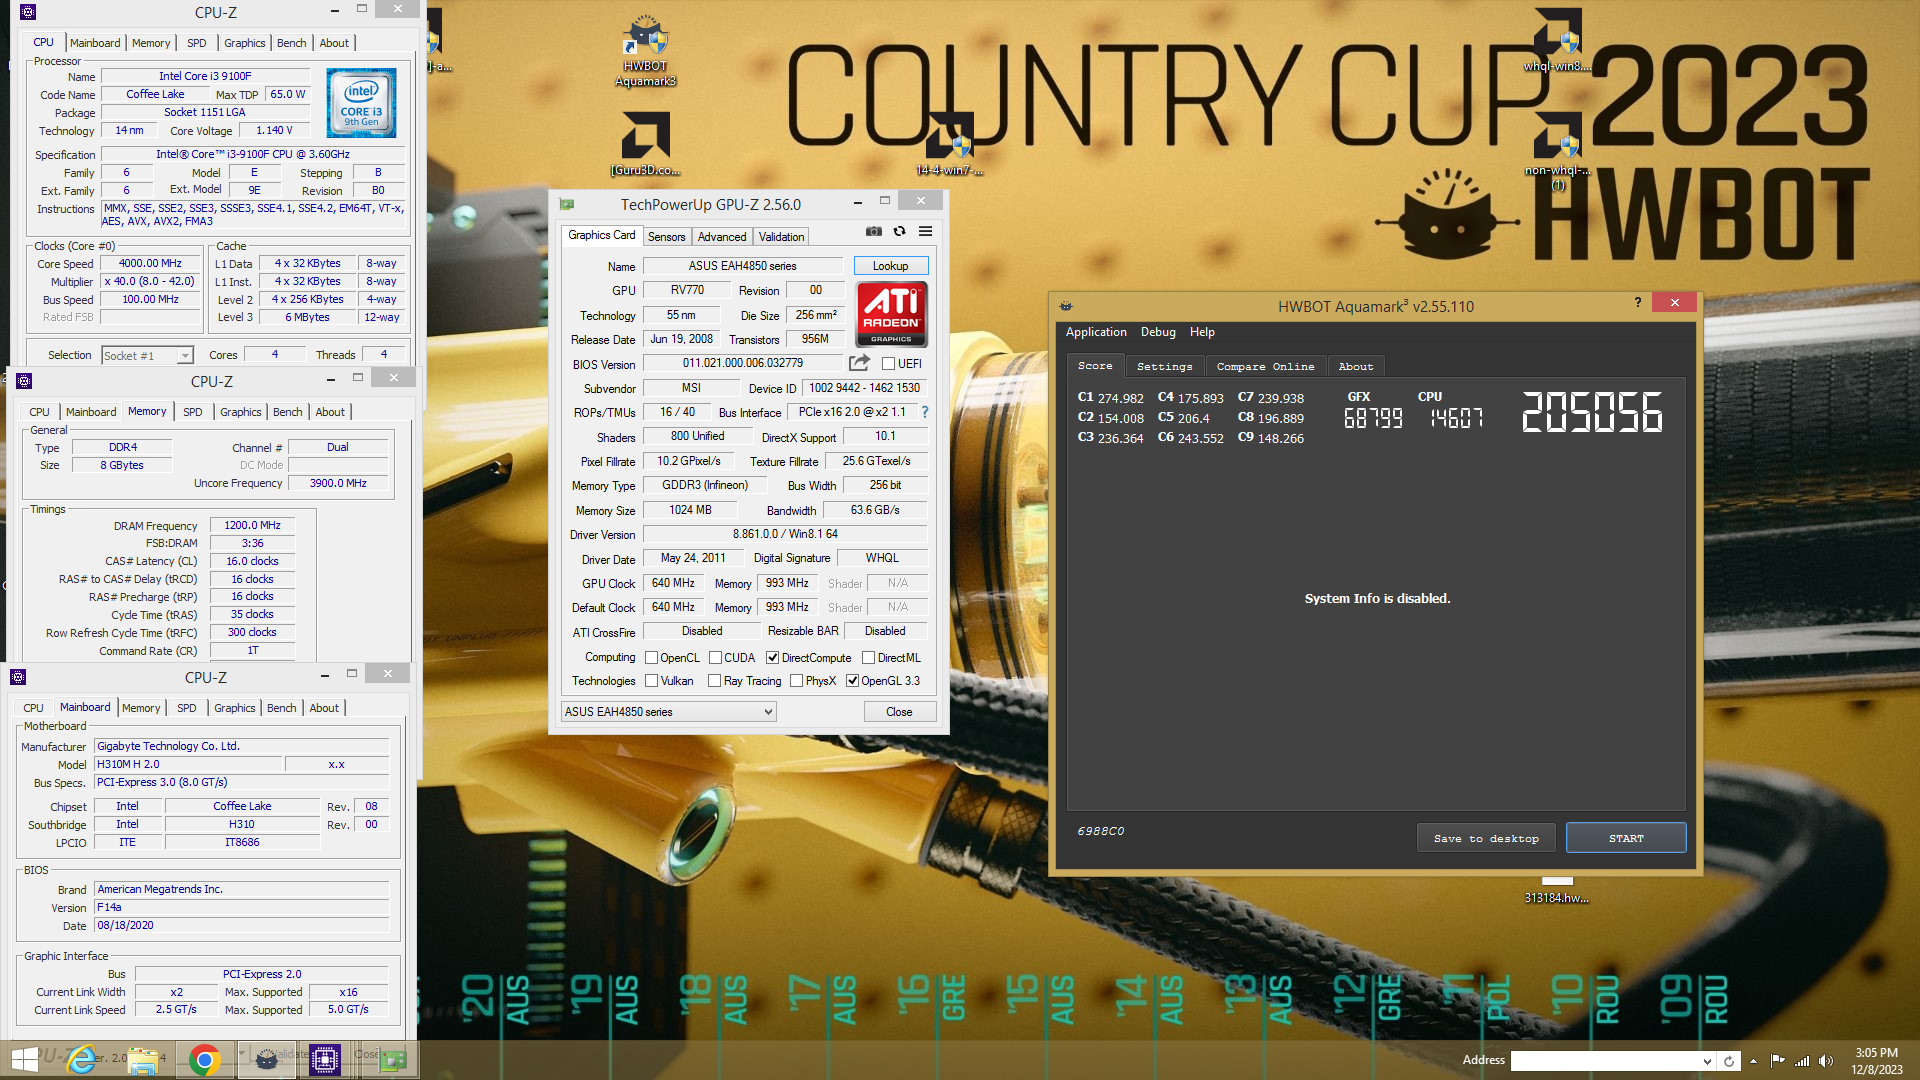This screenshot has height=1080, width=1920.
Task: Click the Close button in GPU-Z
Action: 899,712
